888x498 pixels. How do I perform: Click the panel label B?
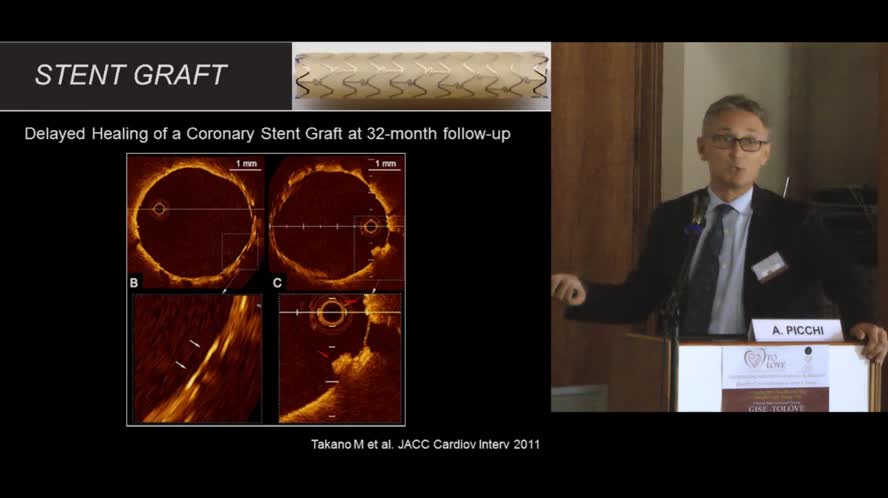(x=135, y=284)
